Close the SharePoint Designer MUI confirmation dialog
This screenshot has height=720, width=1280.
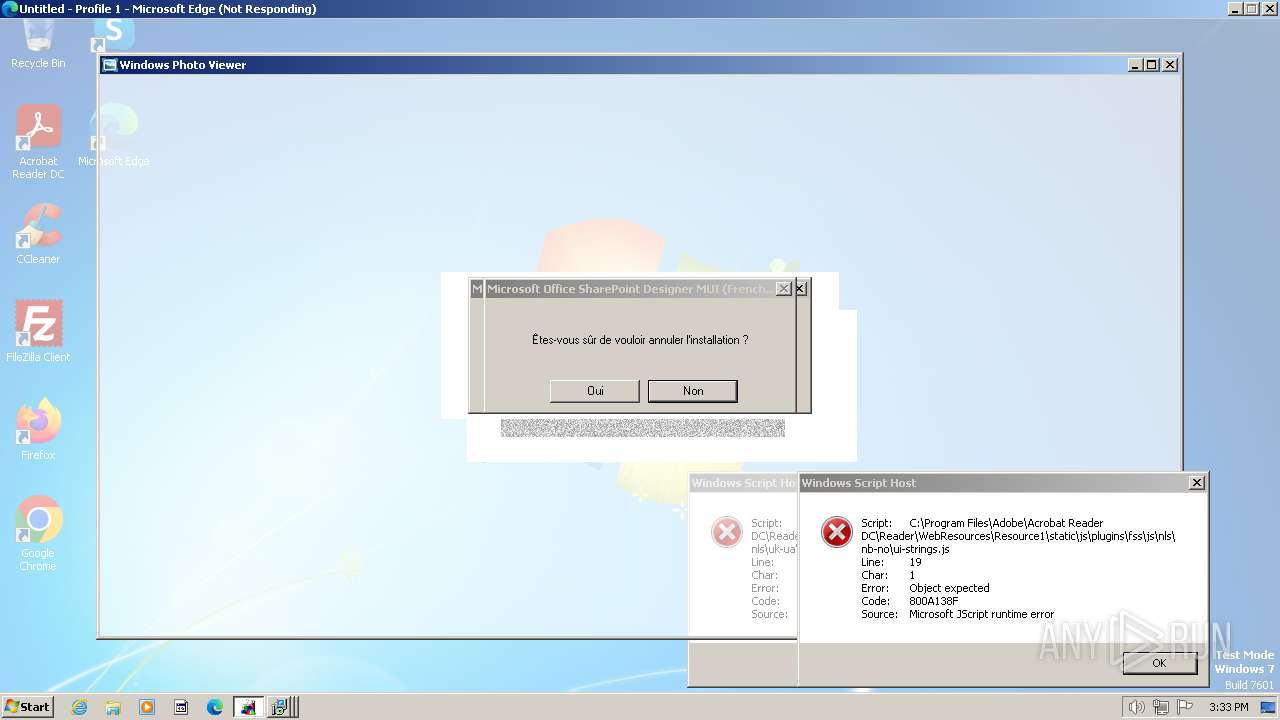(784, 288)
